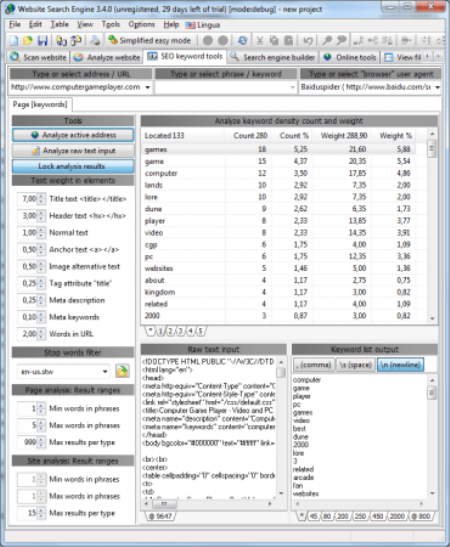
Task: Open the Edit menu
Action: [35, 25]
